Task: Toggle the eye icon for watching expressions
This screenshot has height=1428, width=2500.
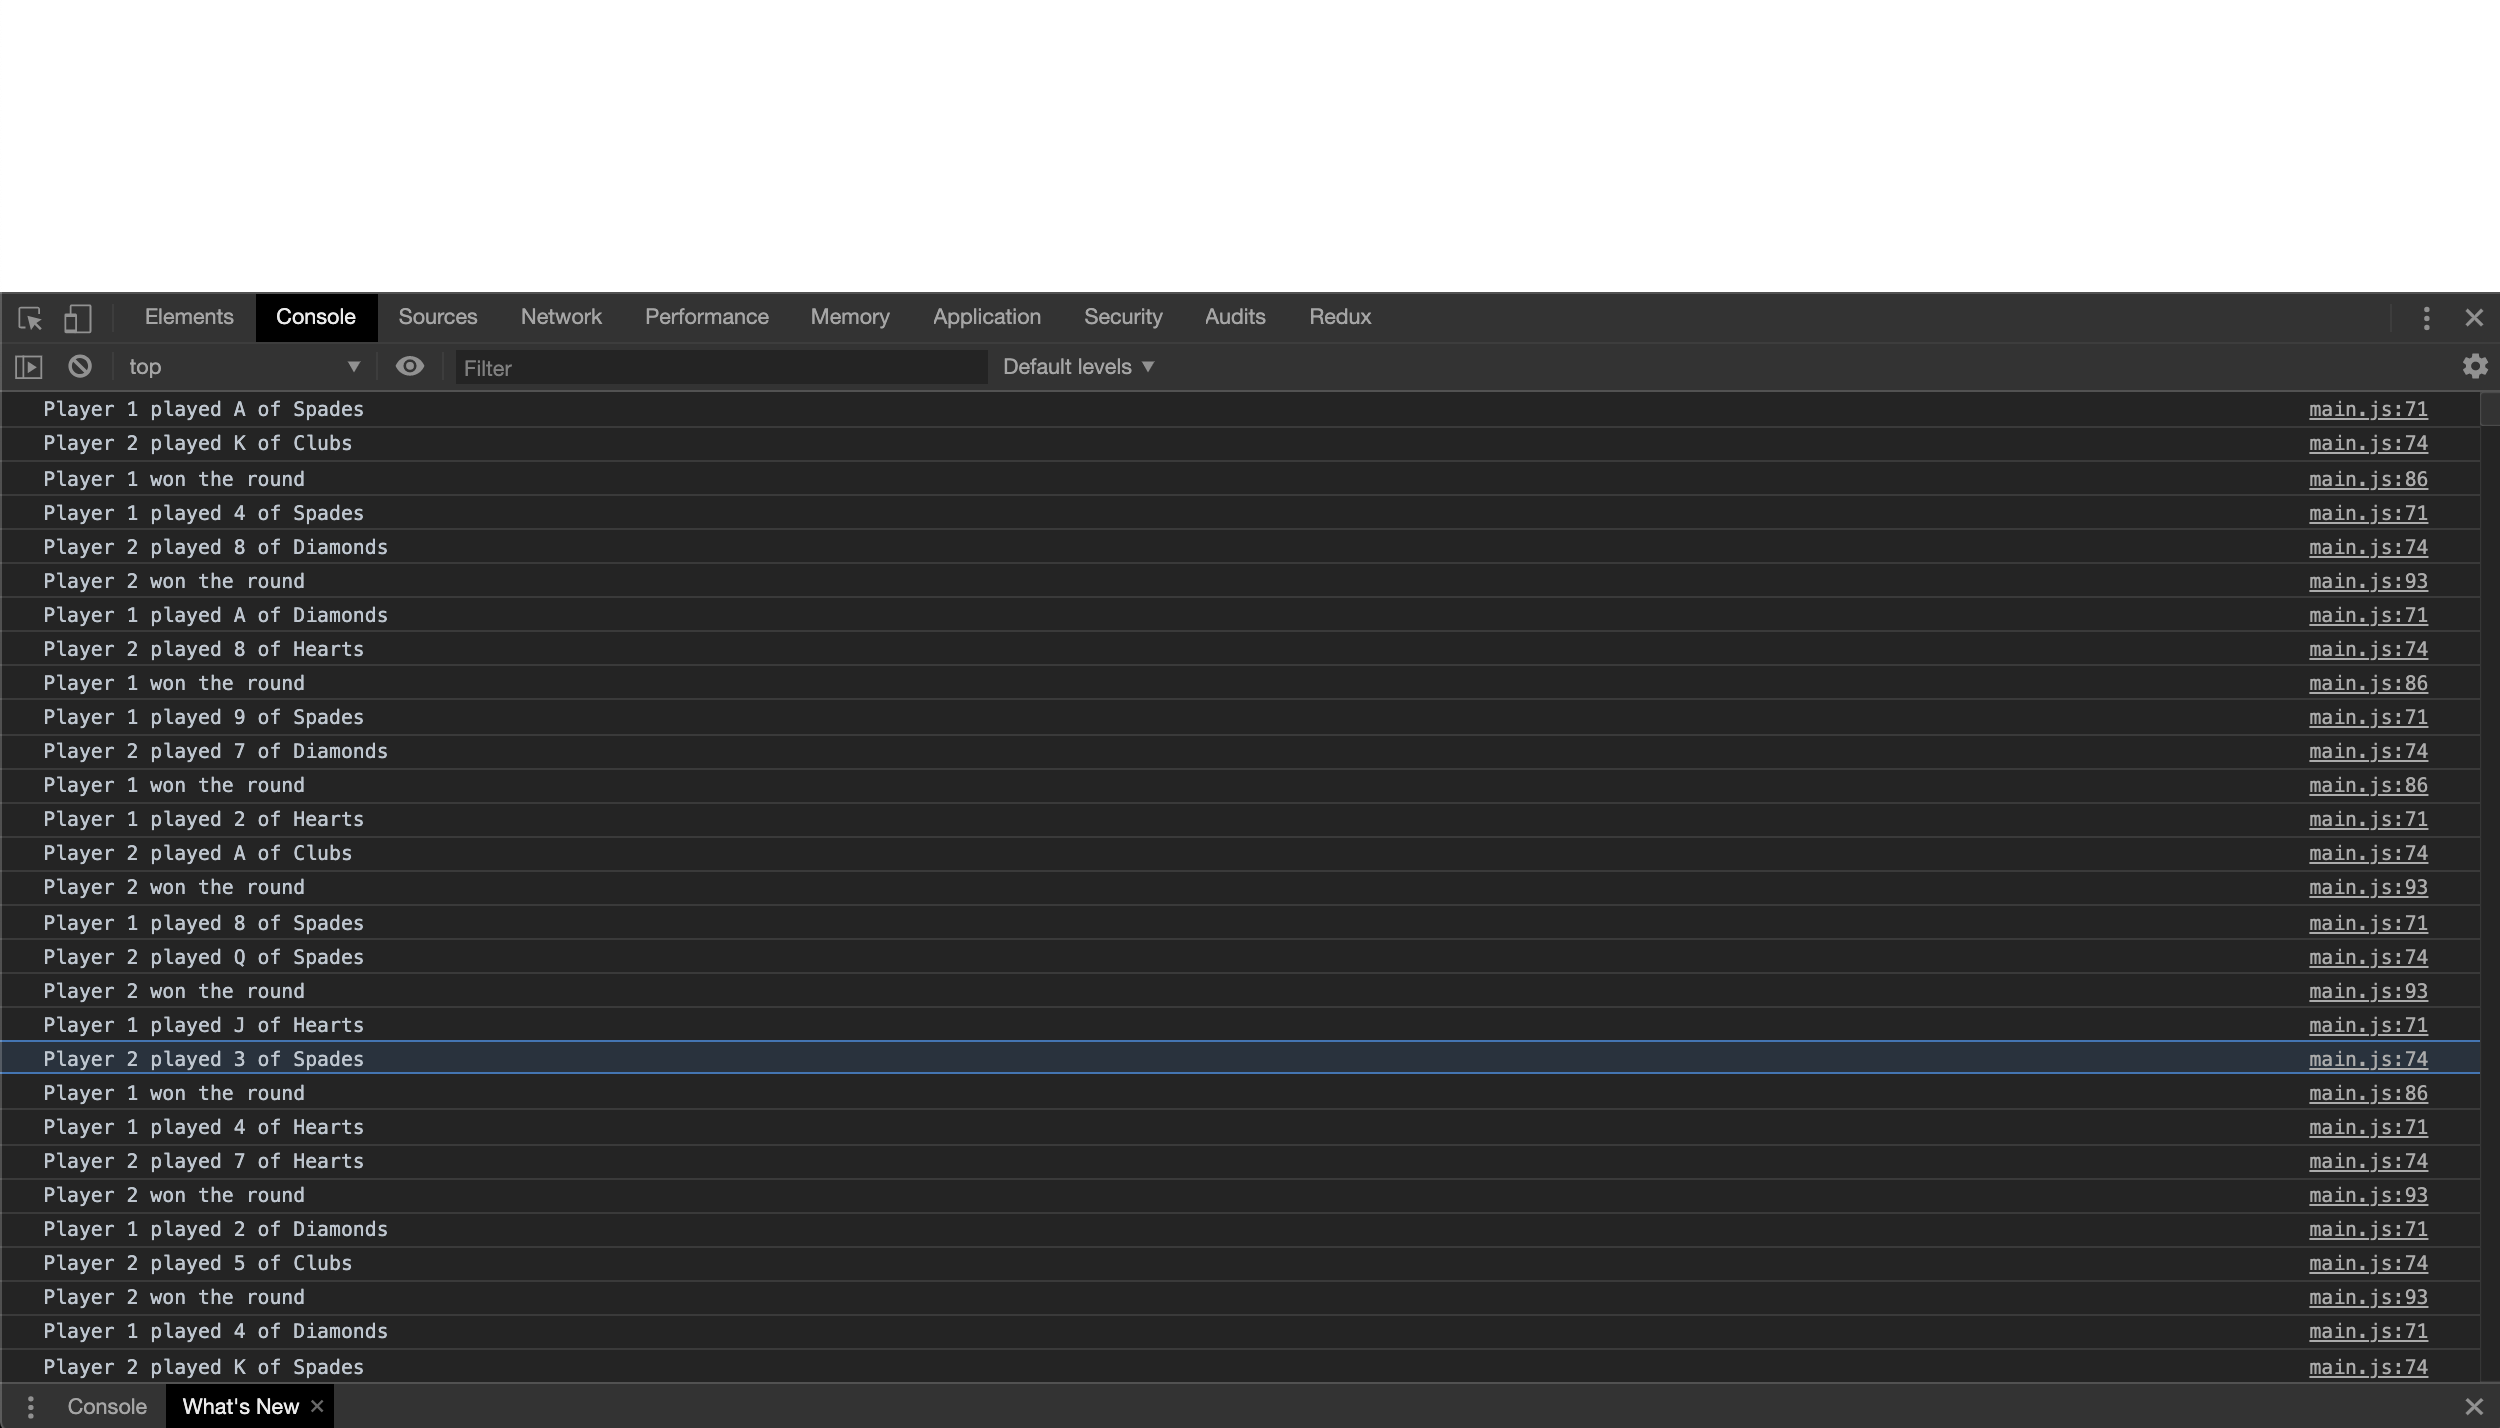Action: click(407, 364)
